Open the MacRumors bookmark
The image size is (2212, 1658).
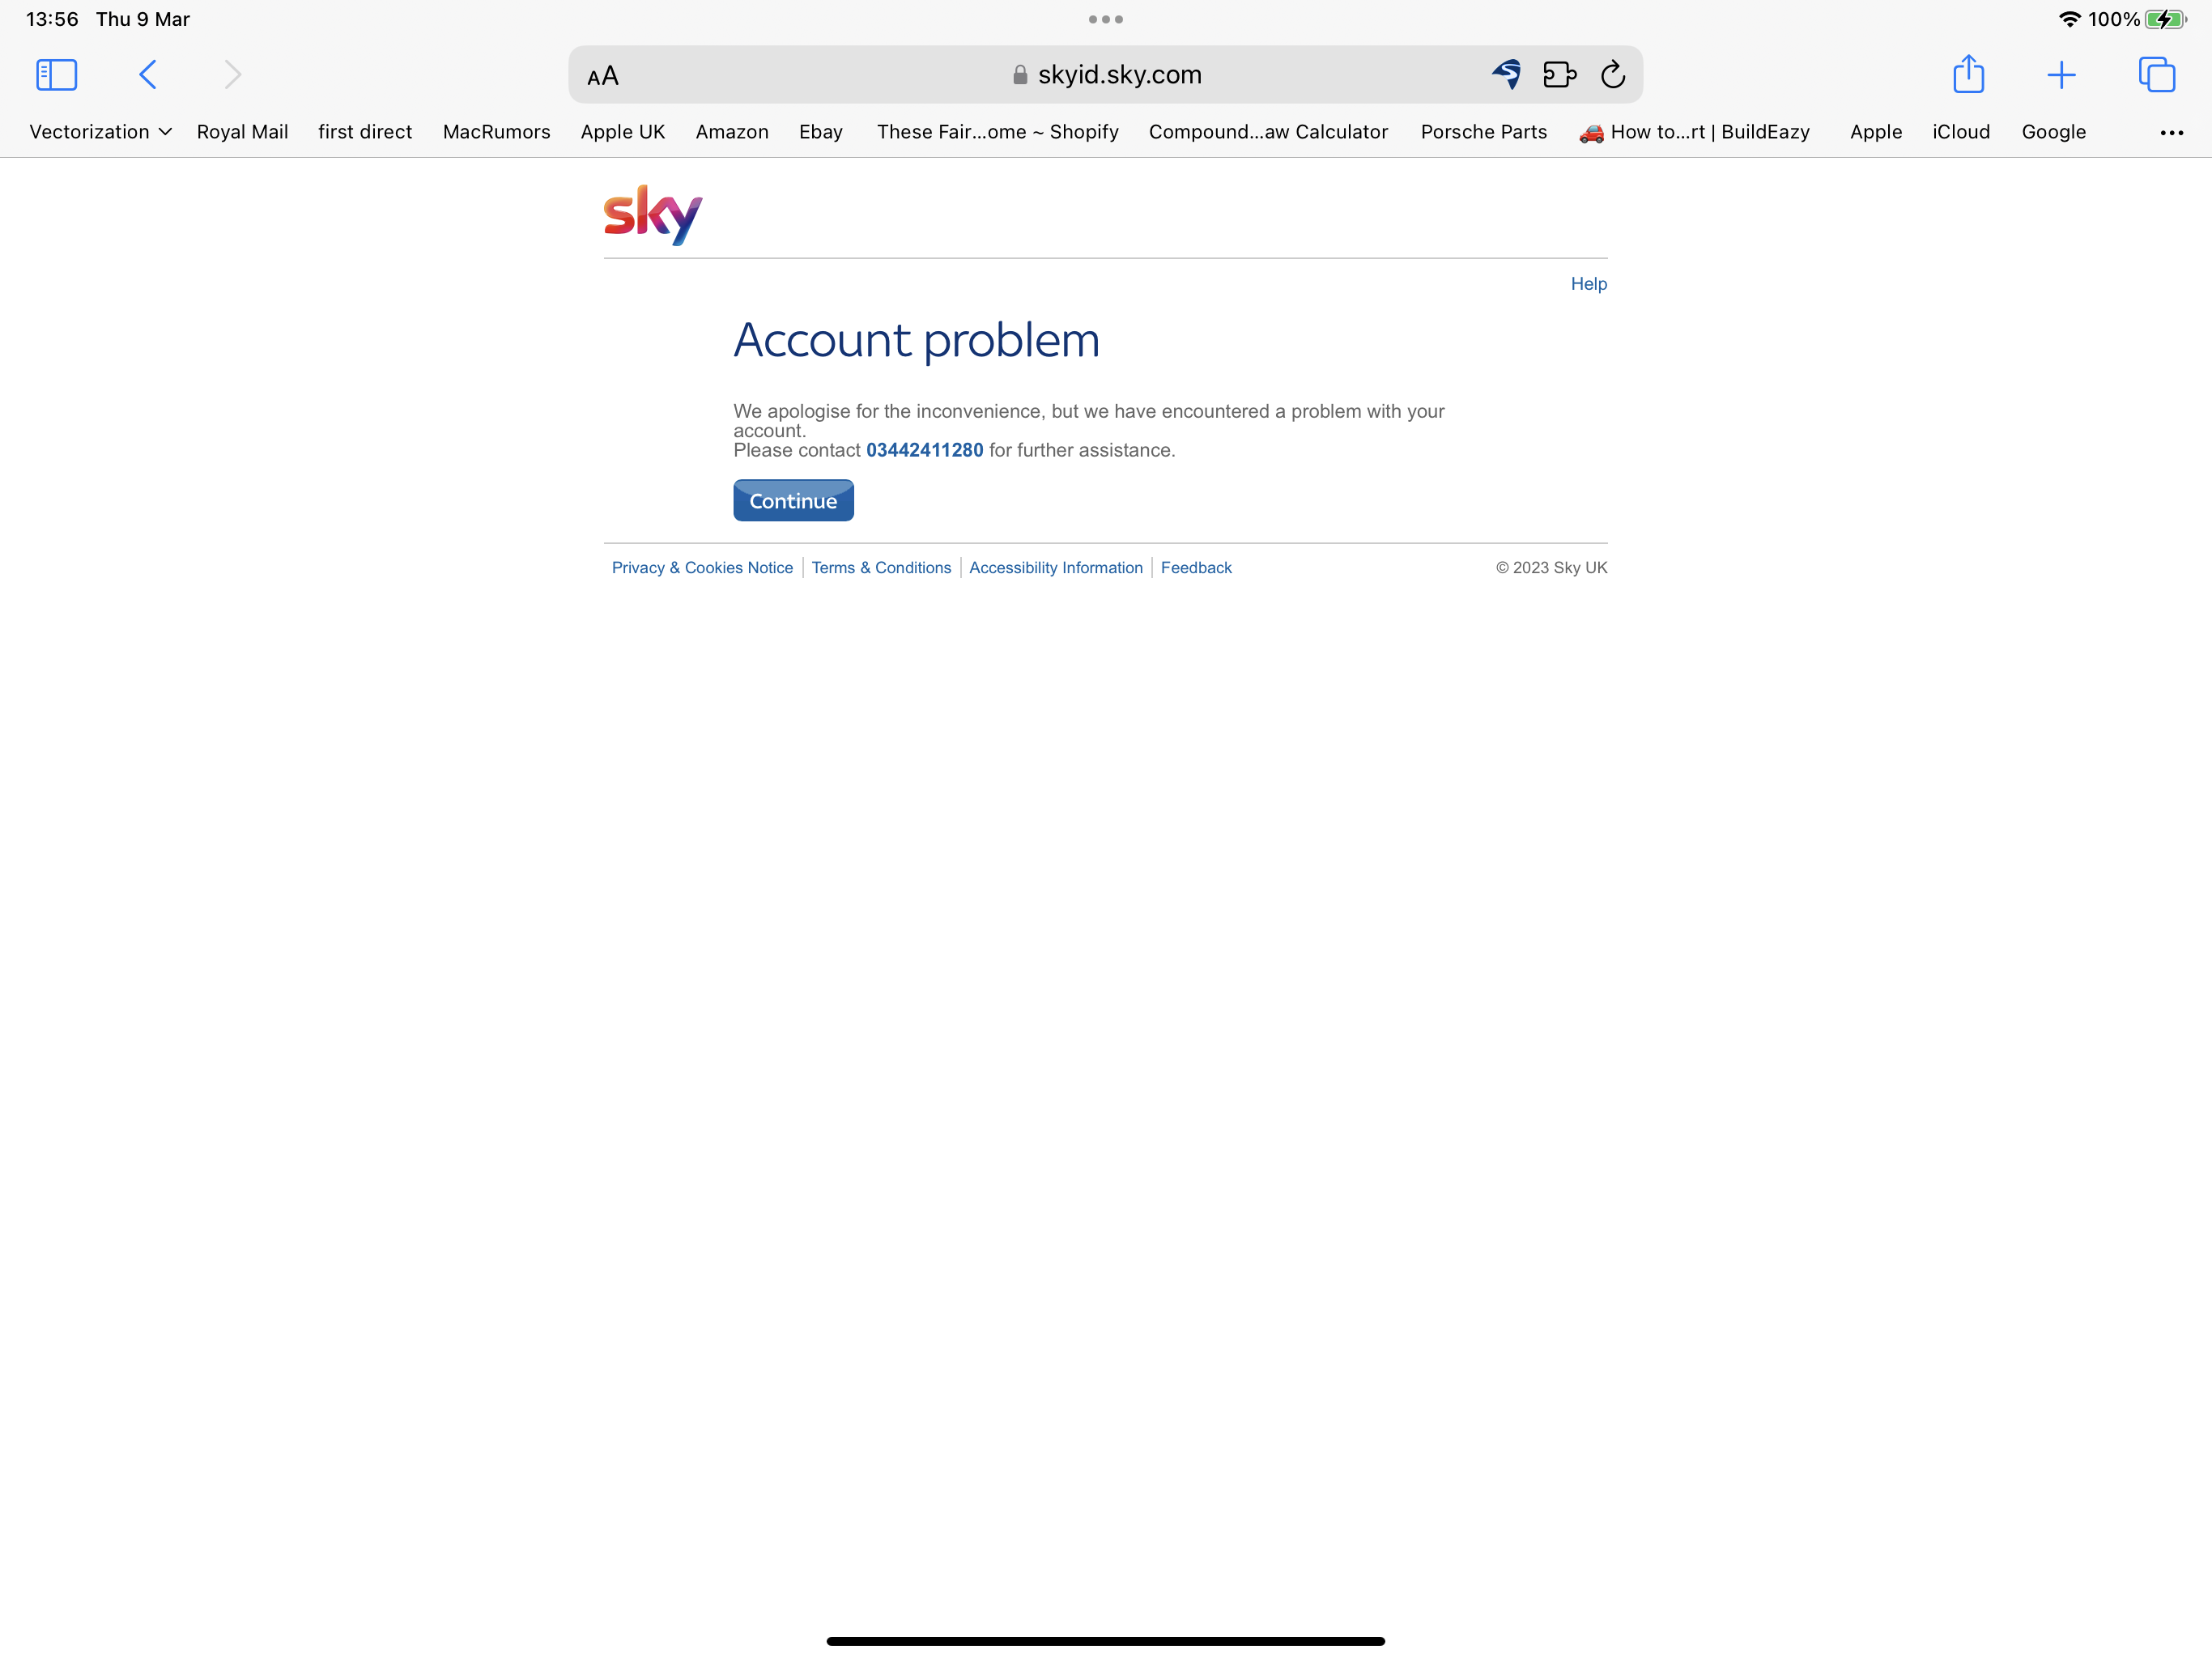[496, 132]
